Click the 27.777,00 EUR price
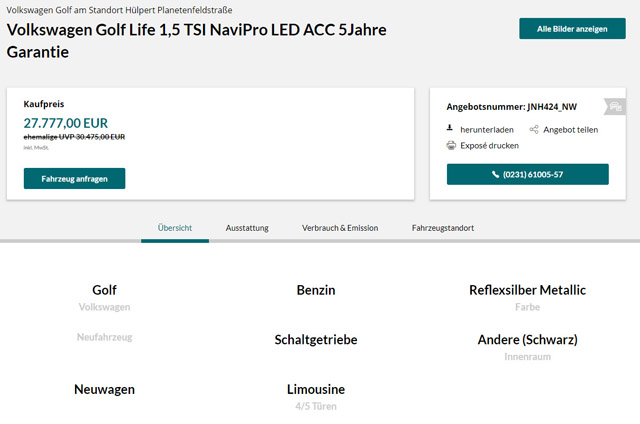This screenshot has height=424, width=640. click(x=66, y=123)
